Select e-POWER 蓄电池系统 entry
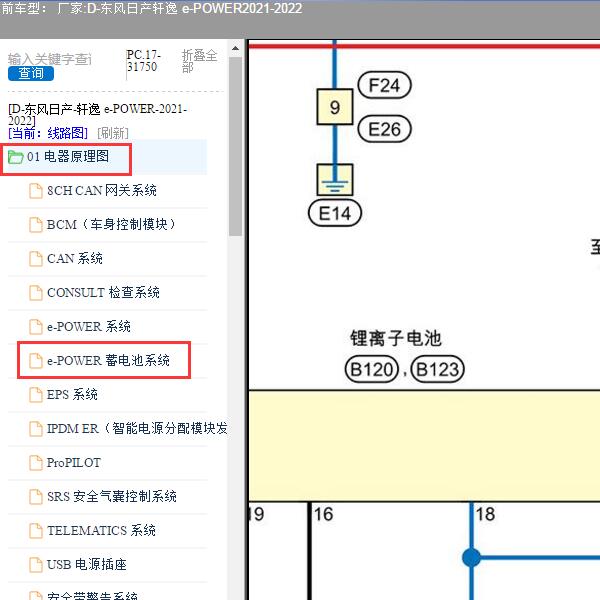Viewport: 600px width, 600px height. [x=108, y=360]
